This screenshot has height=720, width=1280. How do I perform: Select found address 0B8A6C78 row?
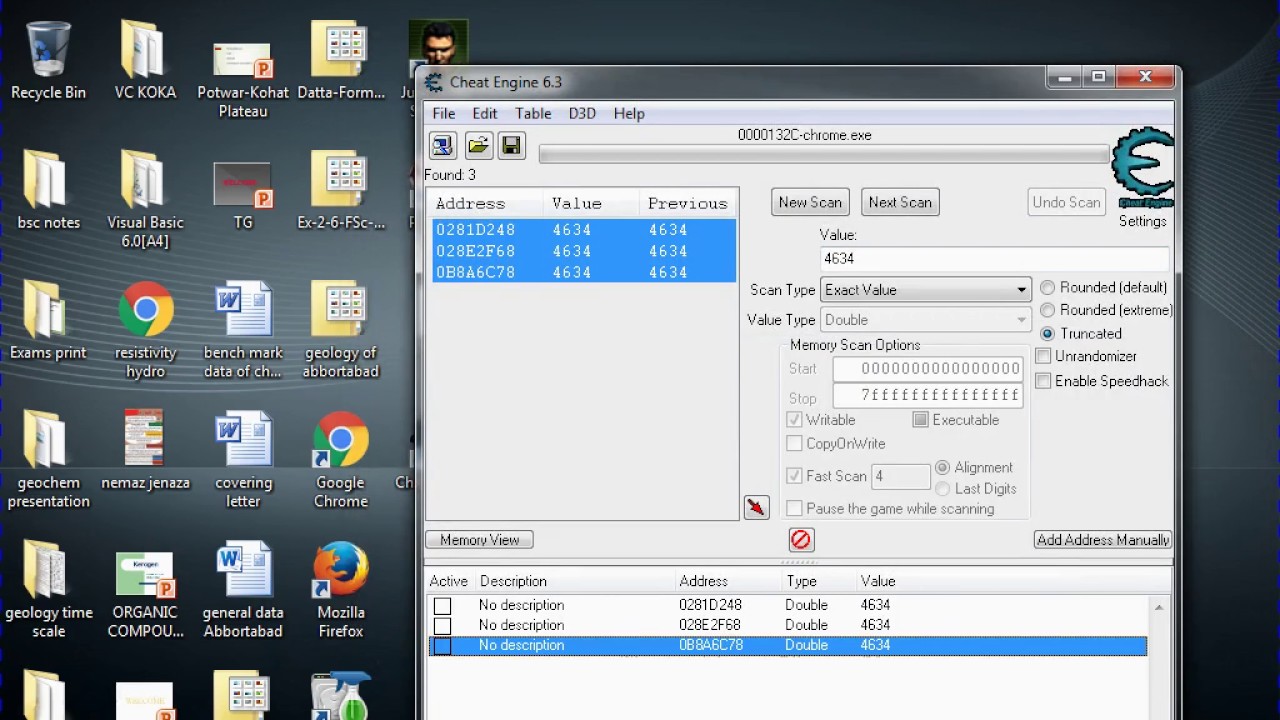[584, 272]
